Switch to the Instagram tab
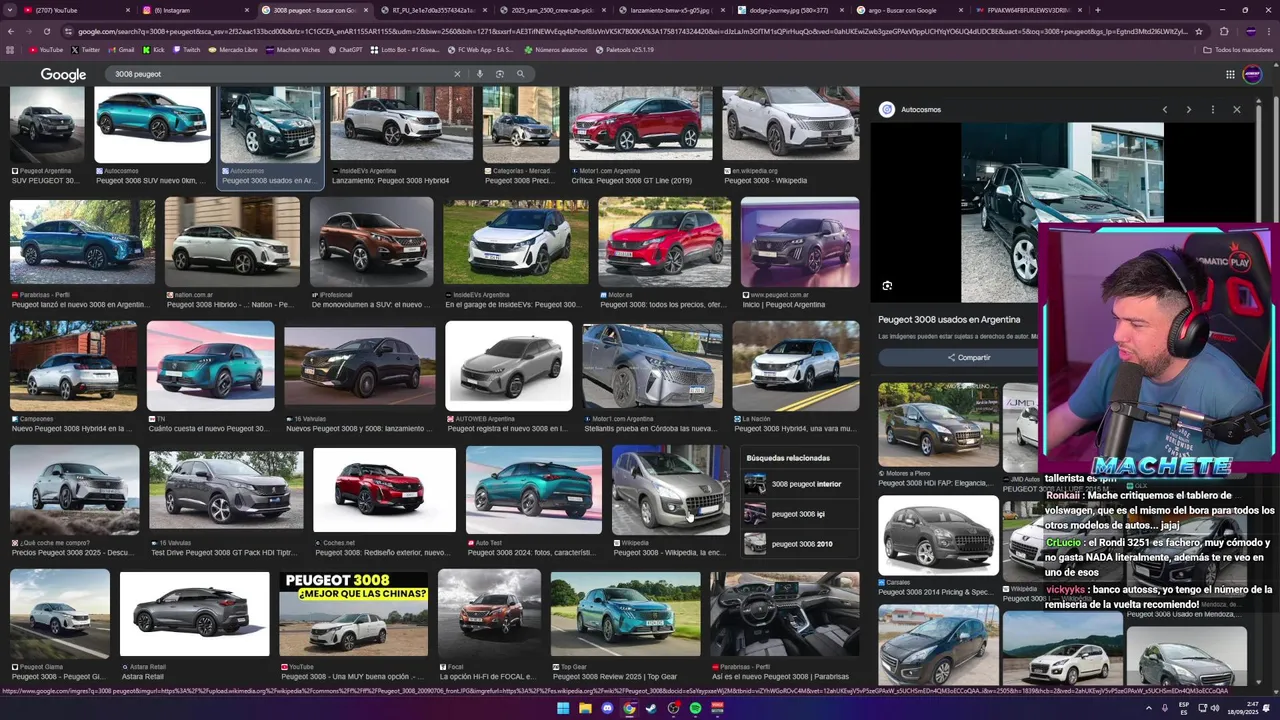This screenshot has height=720, width=1280. click(193, 10)
